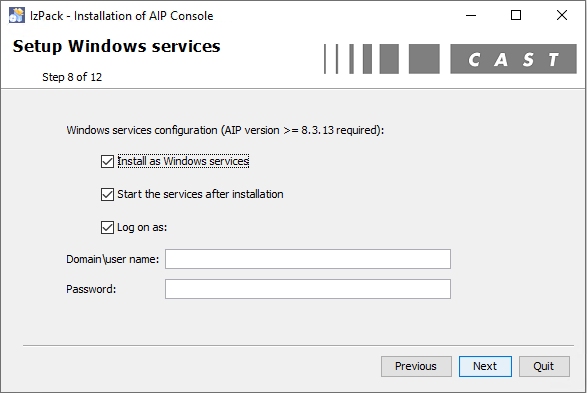Proceed with the Next button
This screenshot has height=393, width=587.
click(x=485, y=366)
